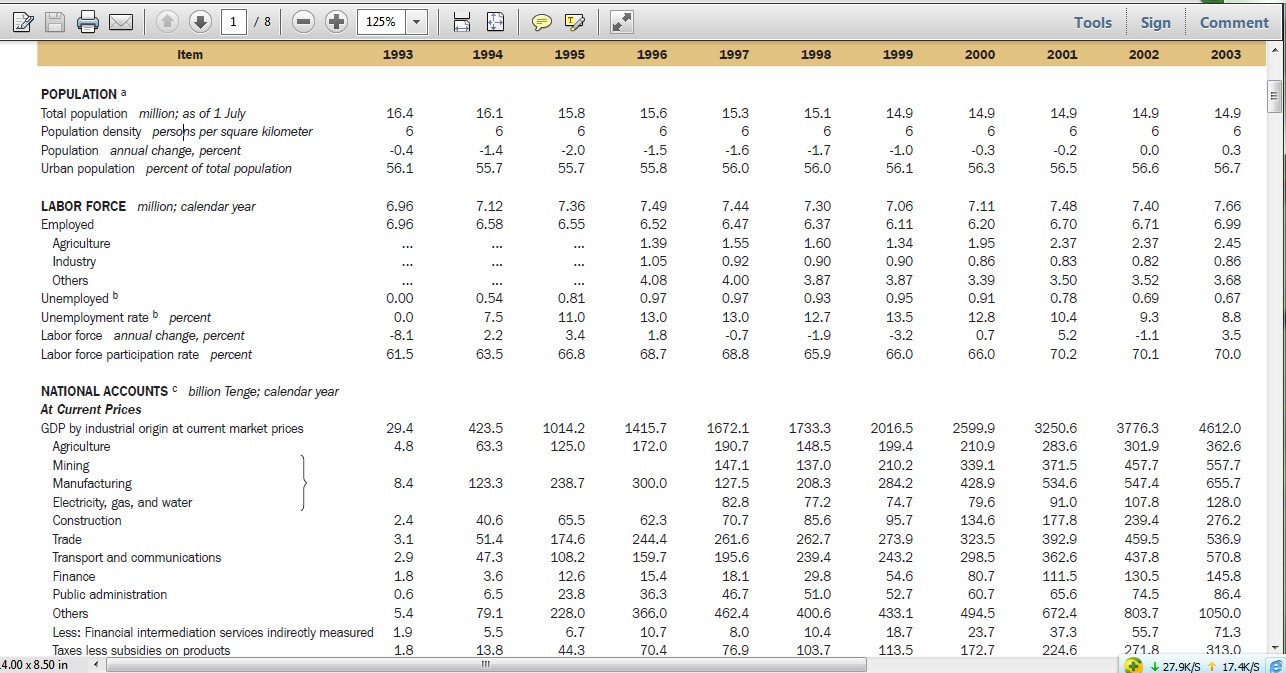This screenshot has width=1286, height=673.
Task: Go to the next page arrow
Action: [201, 21]
